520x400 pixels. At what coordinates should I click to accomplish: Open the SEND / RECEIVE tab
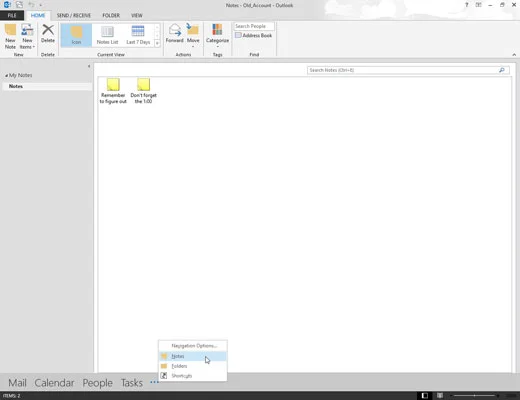[x=74, y=15]
